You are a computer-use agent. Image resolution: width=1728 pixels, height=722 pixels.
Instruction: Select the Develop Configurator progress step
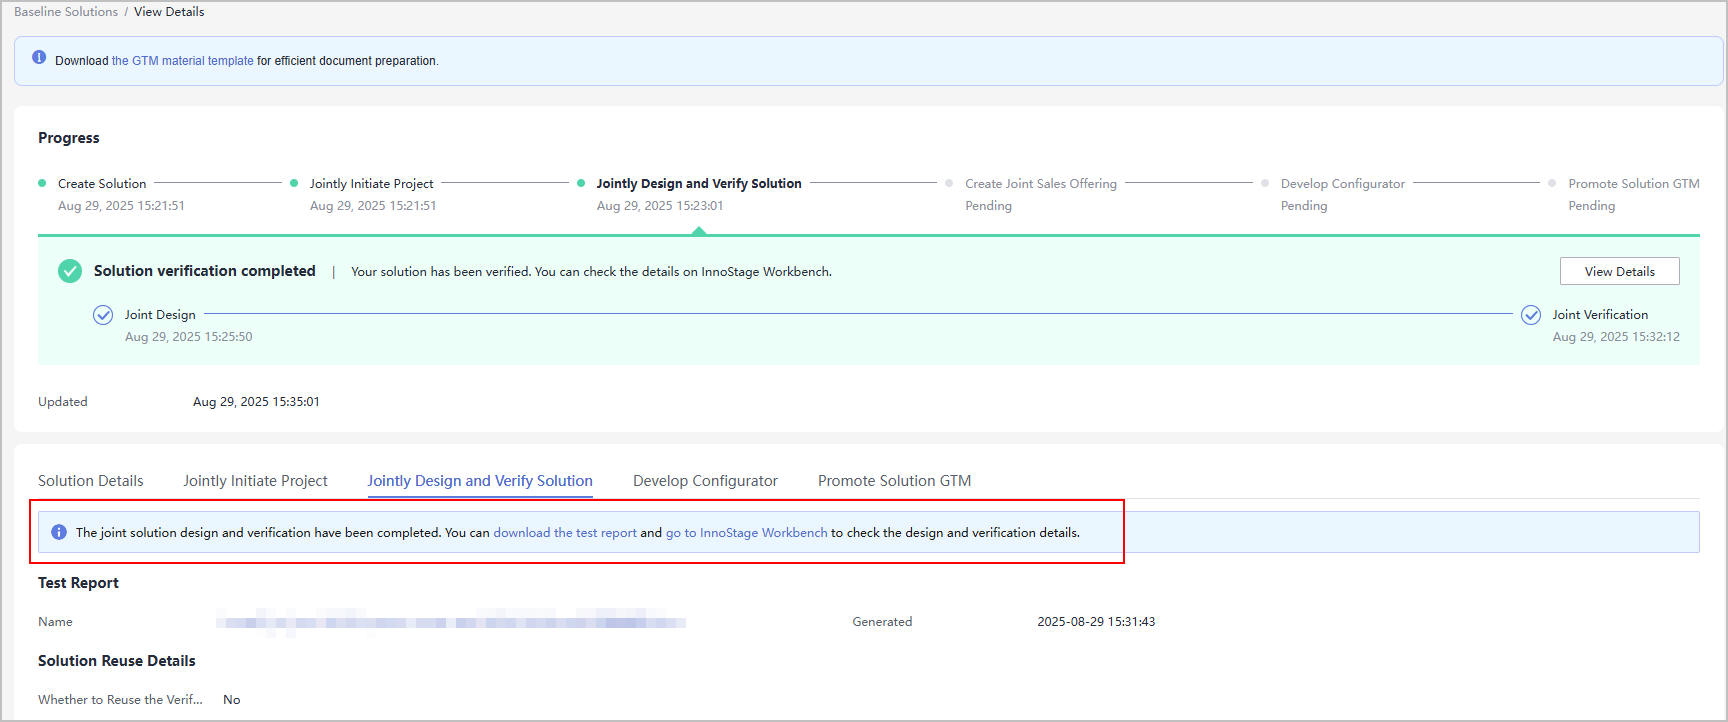[1342, 184]
